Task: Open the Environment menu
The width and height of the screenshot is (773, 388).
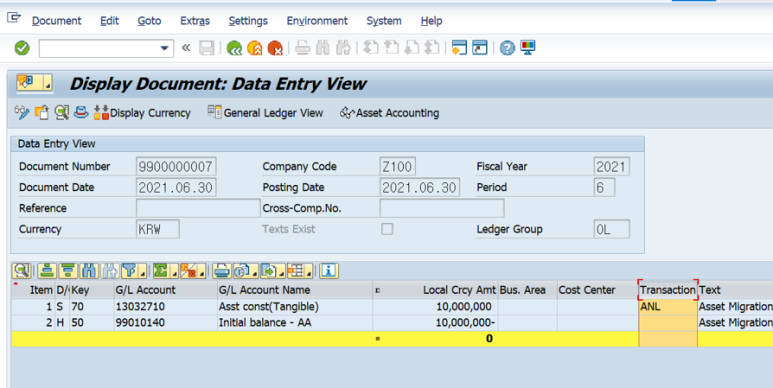Action: pos(317,21)
